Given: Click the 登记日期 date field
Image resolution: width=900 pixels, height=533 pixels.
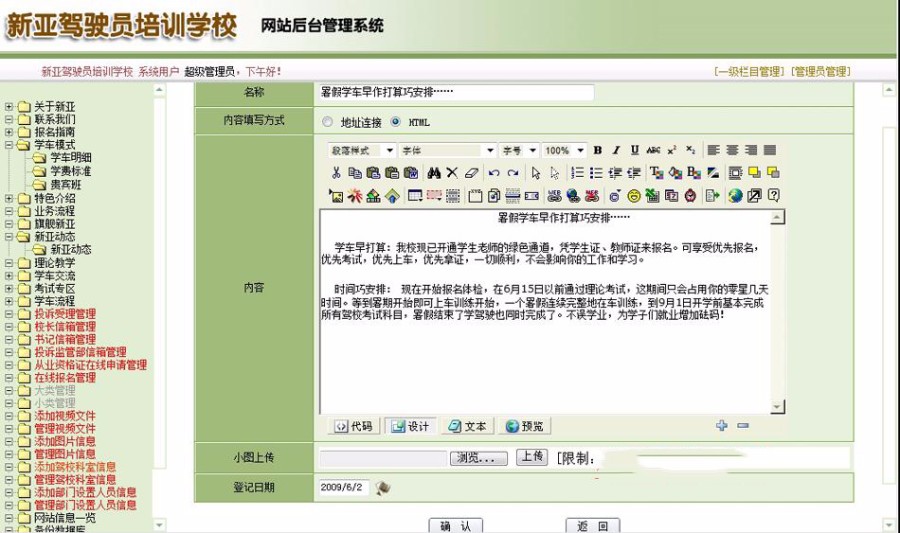Looking at the screenshot, I should pos(344,487).
